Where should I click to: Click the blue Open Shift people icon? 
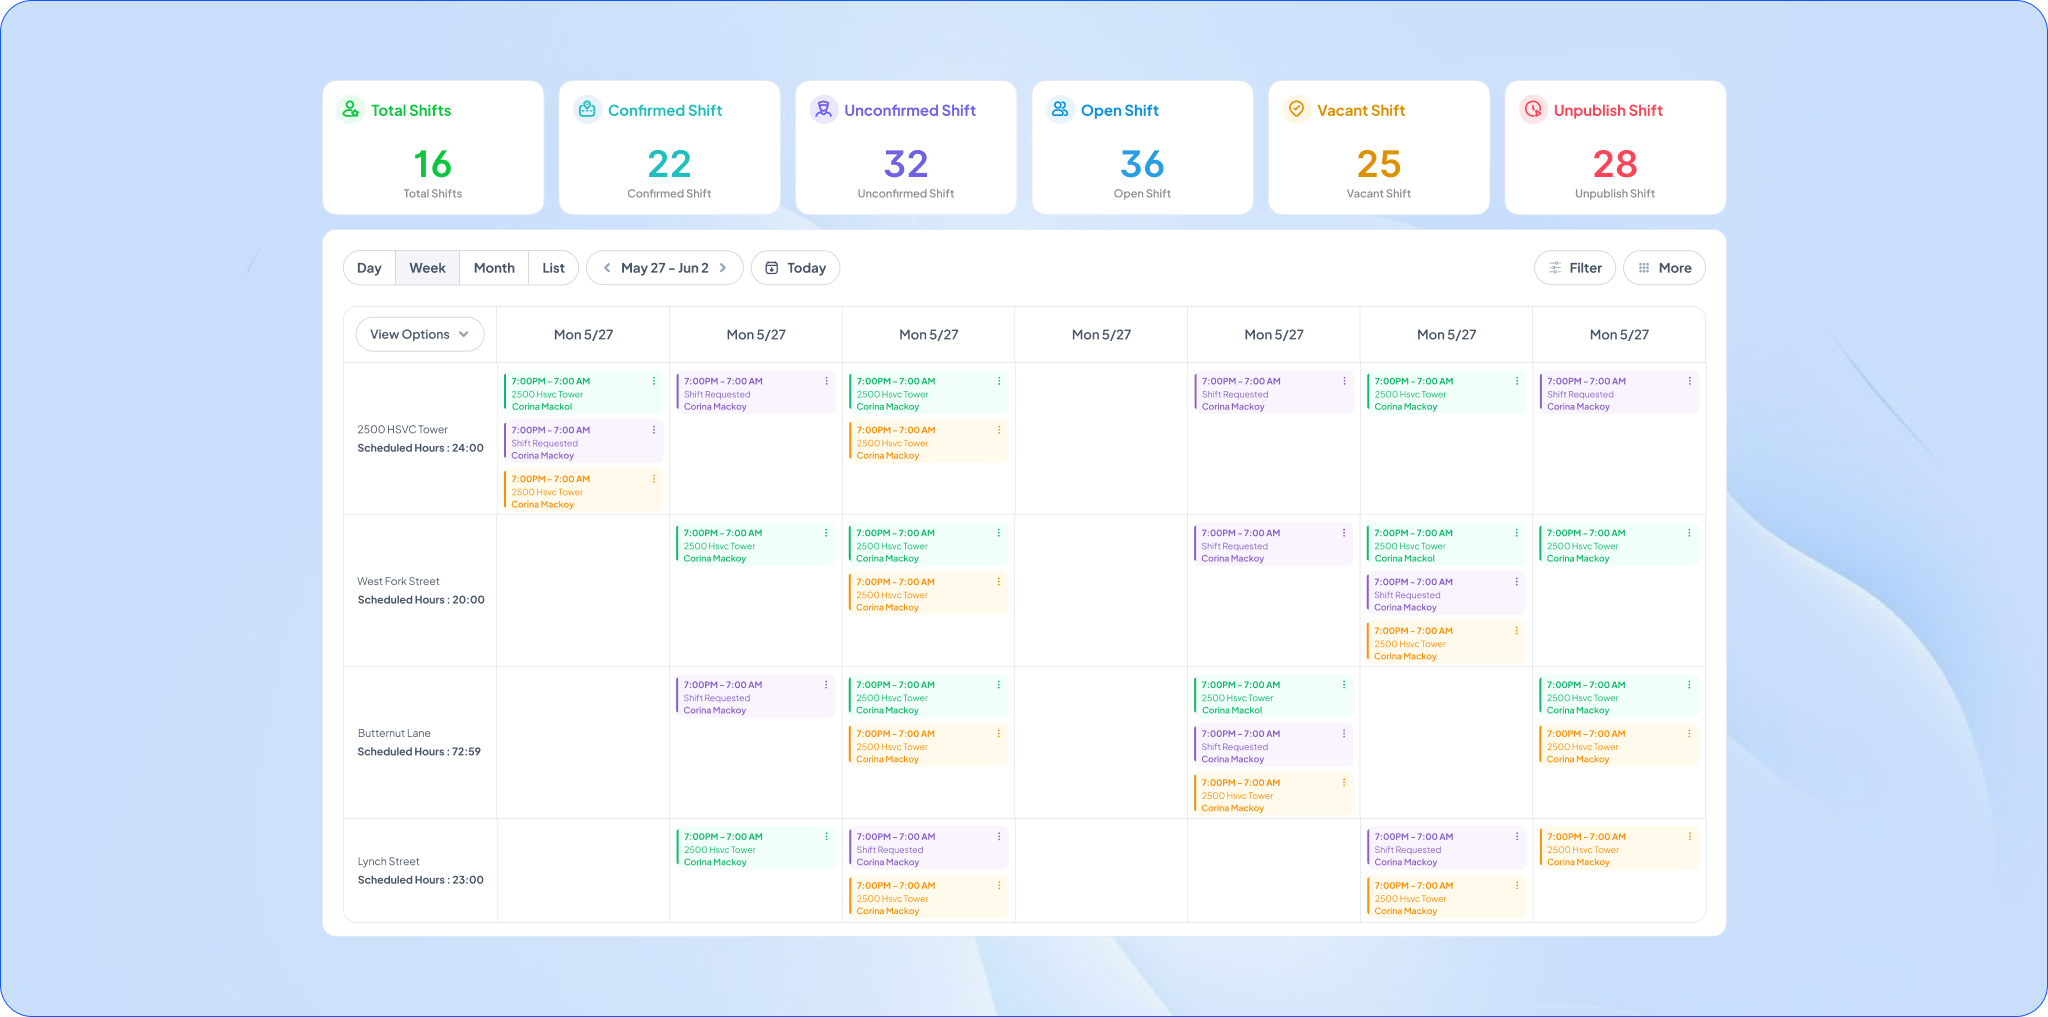pos(1060,109)
